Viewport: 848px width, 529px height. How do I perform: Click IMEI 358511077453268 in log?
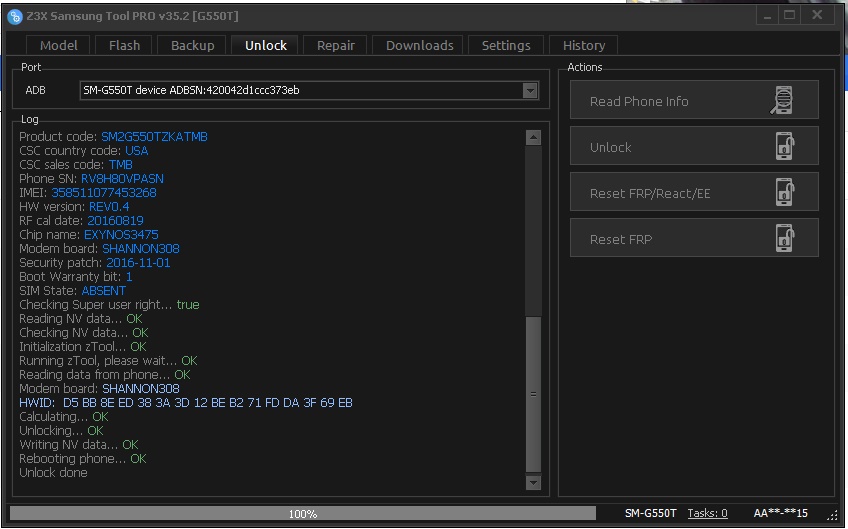pos(104,193)
